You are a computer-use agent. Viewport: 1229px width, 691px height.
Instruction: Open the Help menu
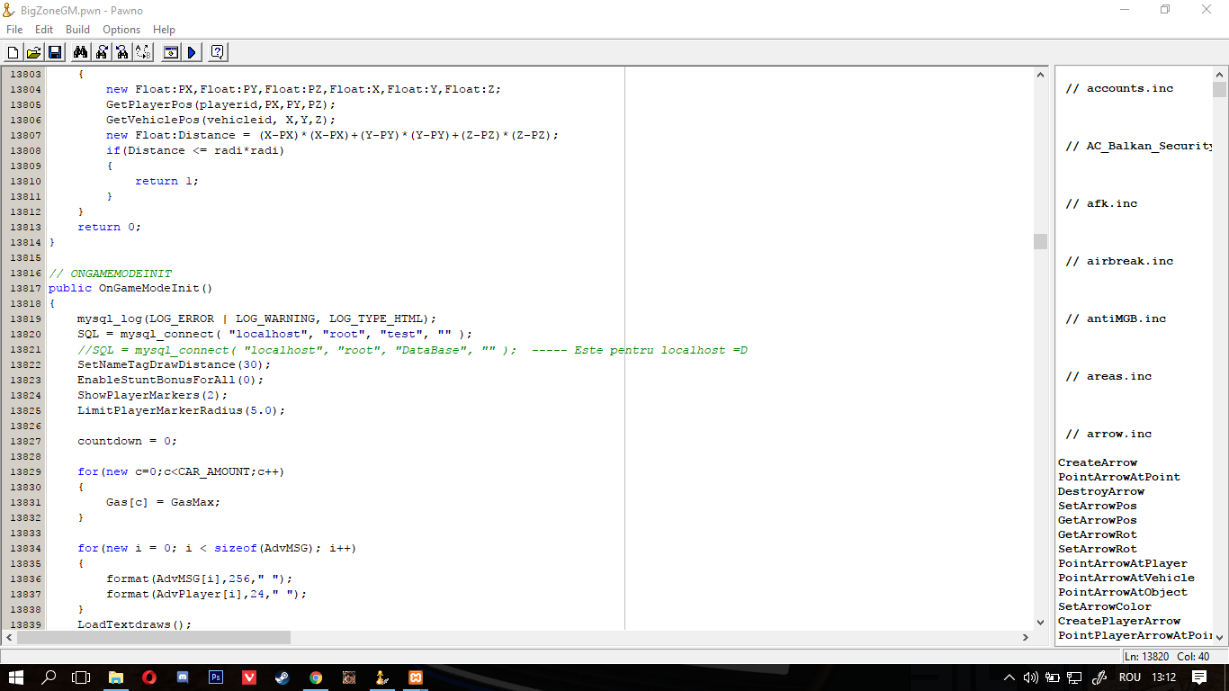(164, 30)
